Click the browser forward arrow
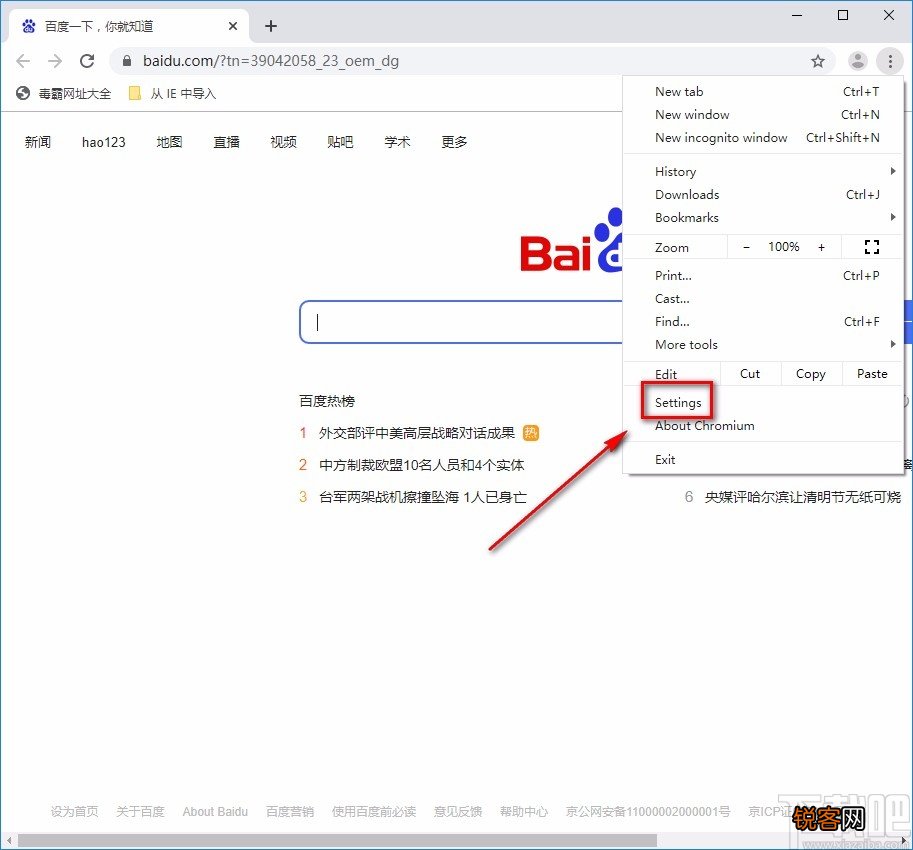Image resolution: width=913 pixels, height=850 pixels. point(55,61)
